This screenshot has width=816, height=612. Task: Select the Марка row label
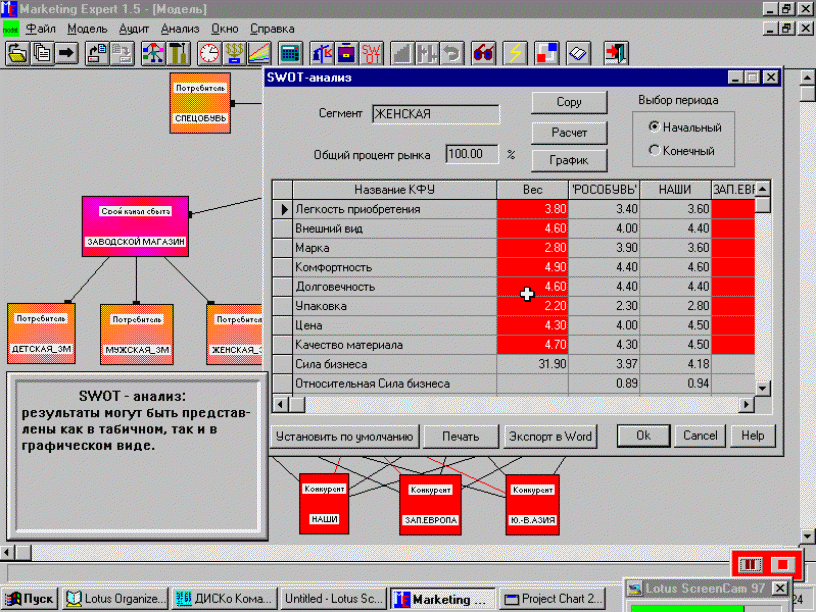coord(312,248)
